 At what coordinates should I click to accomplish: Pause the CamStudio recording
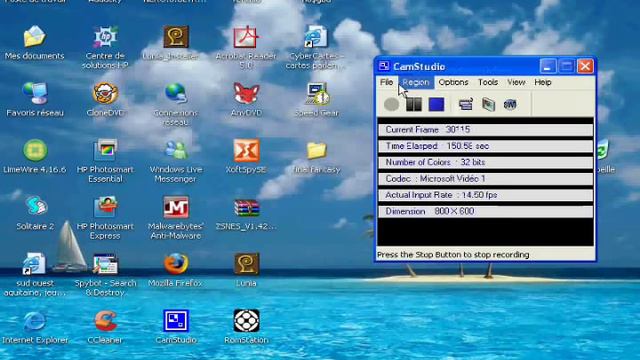tap(414, 104)
